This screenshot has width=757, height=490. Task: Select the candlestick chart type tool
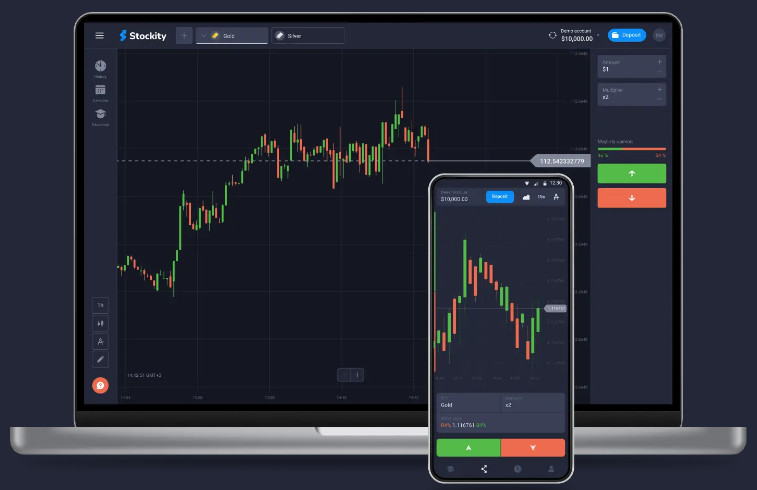coord(100,323)
